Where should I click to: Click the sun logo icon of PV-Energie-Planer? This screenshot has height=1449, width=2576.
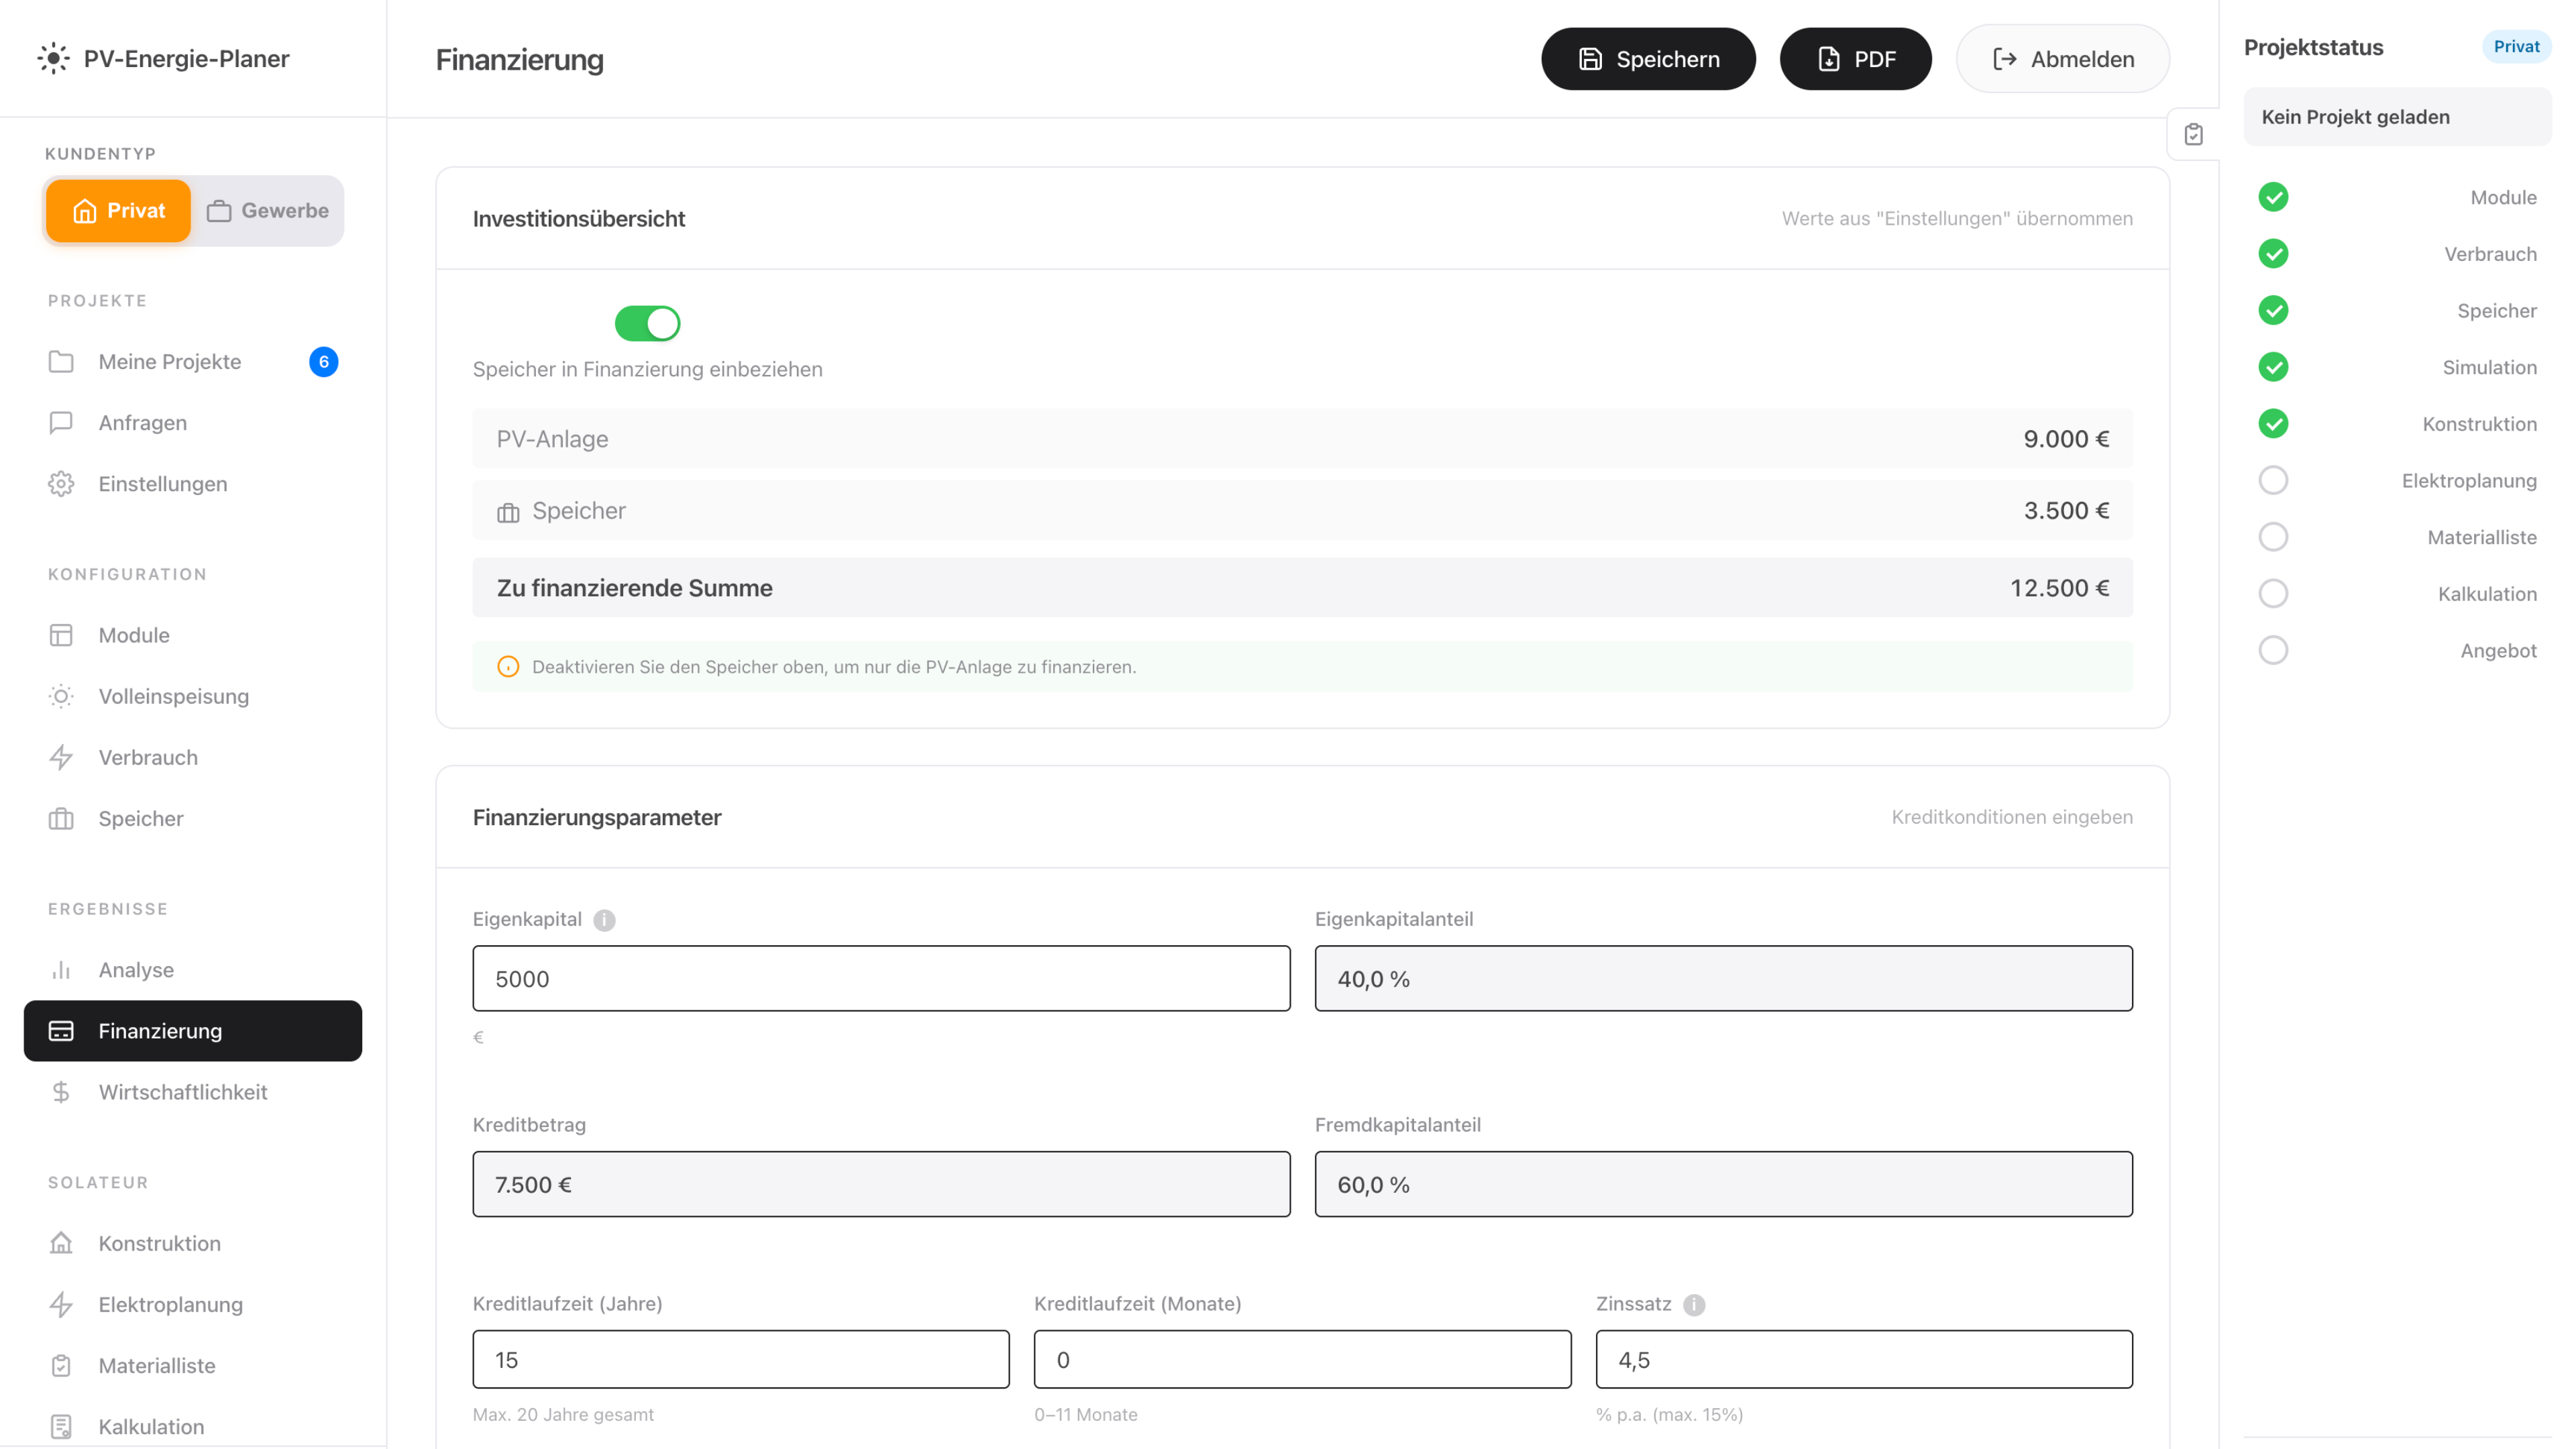53,58
